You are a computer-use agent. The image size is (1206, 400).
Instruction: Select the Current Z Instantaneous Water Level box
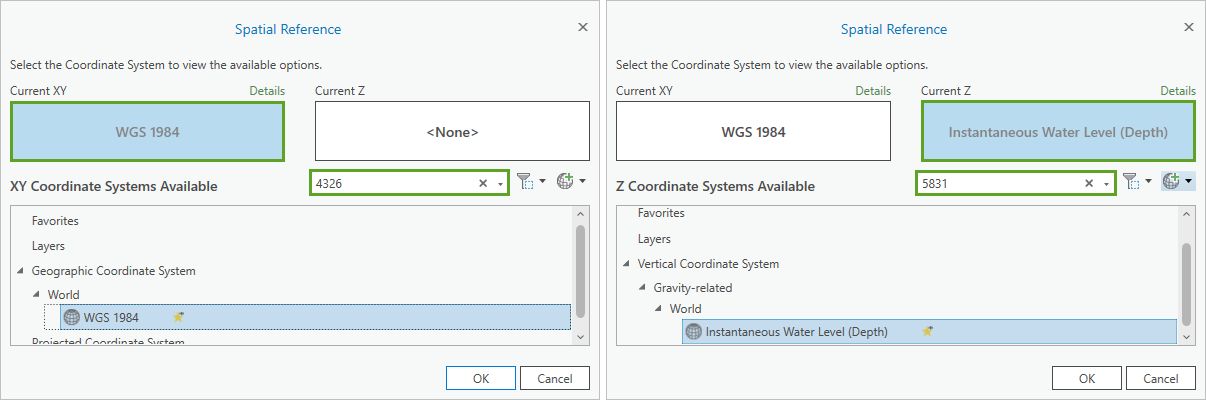[1058, 131]
